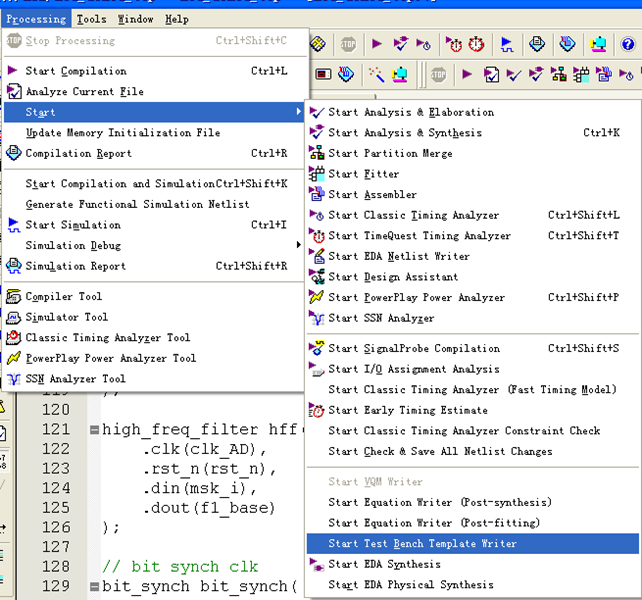Select Update Memory Initialization File
The width and height of the screenshot is (642, 600).
154,133
